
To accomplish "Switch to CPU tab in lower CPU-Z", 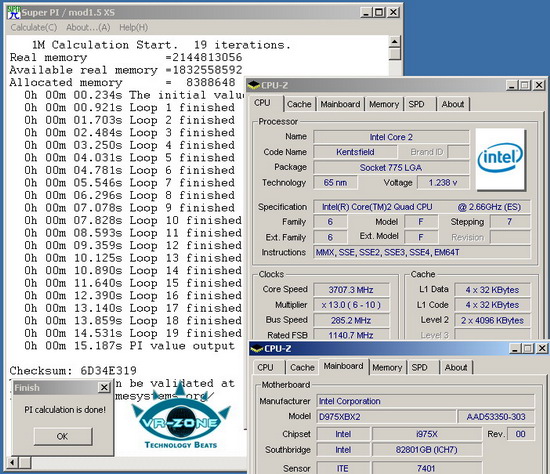I will (265, 367).
